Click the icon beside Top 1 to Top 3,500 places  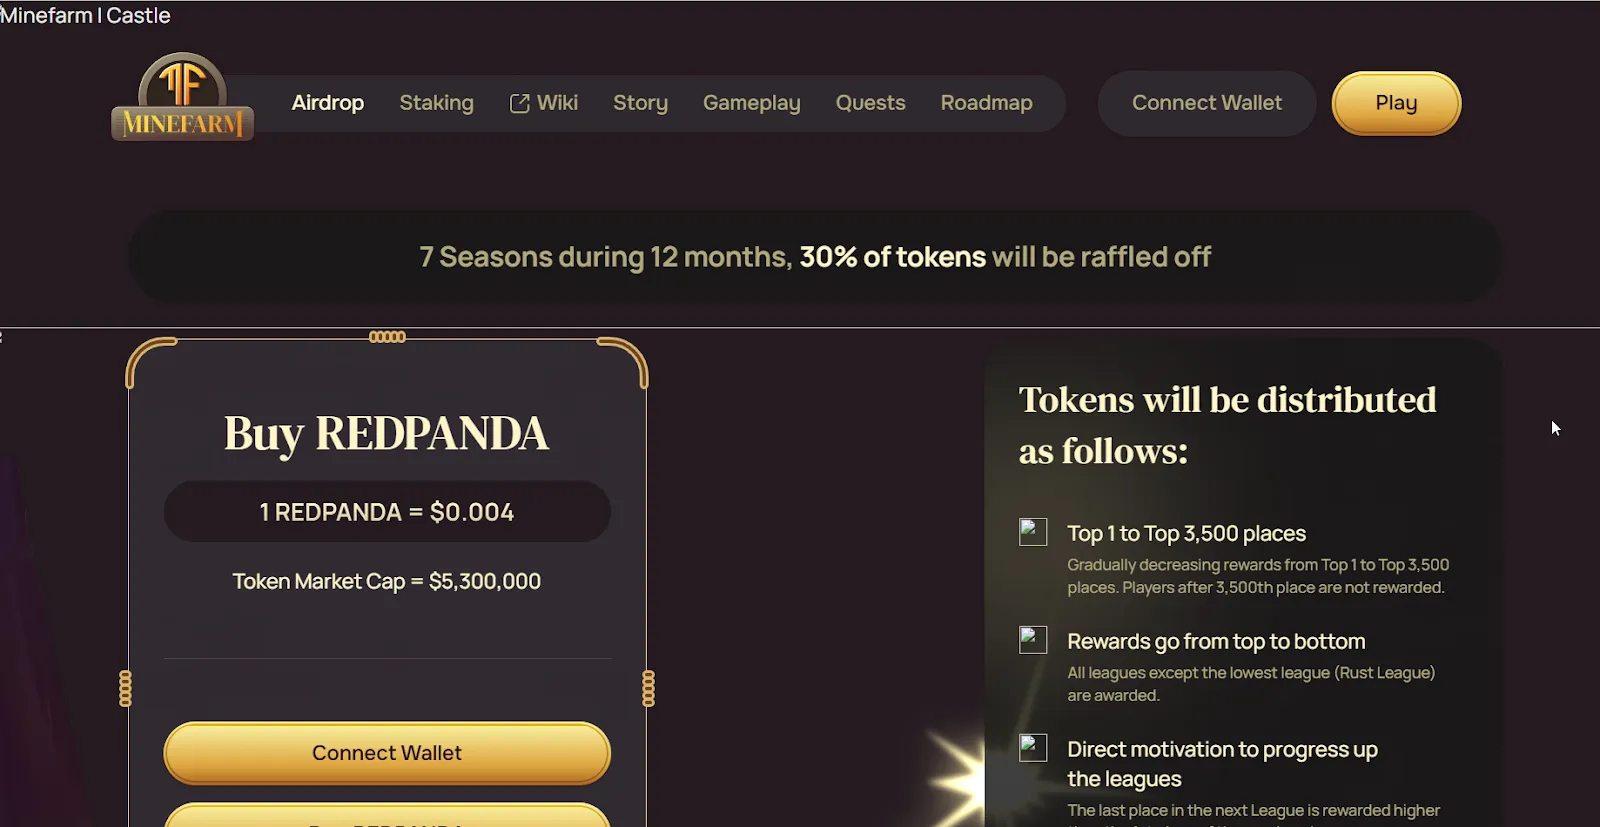pos(1033,532)
